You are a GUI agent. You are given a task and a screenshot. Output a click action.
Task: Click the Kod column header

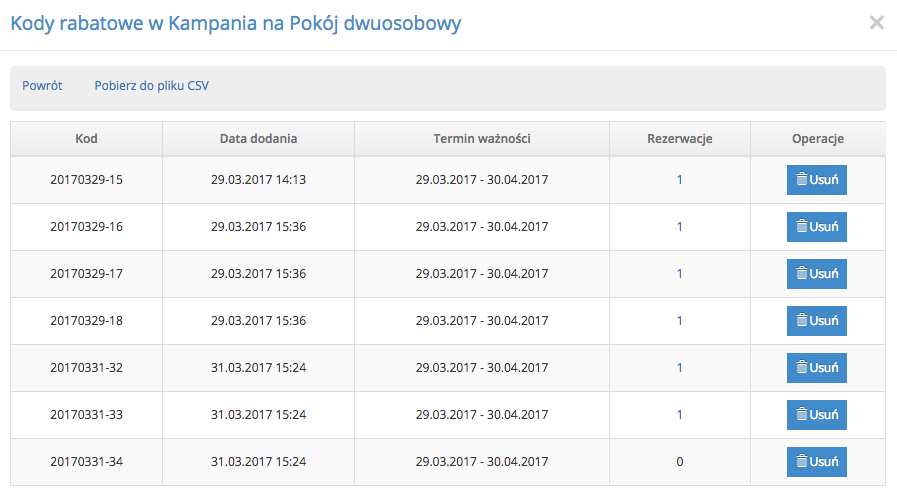point(86,138)
